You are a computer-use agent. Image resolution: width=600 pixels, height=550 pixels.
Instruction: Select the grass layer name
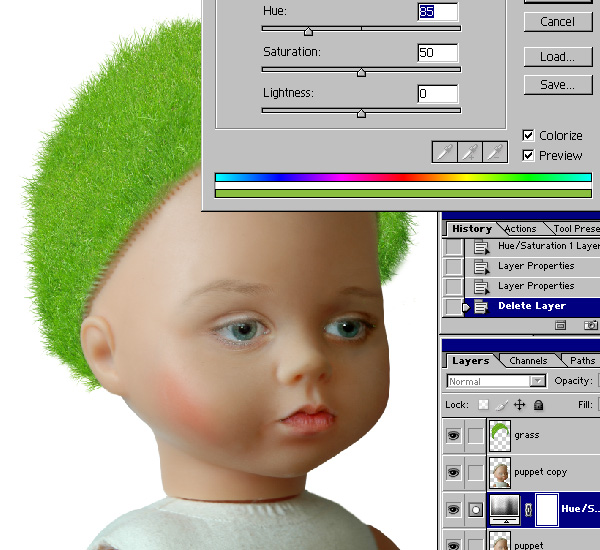(x=527, y=435)
